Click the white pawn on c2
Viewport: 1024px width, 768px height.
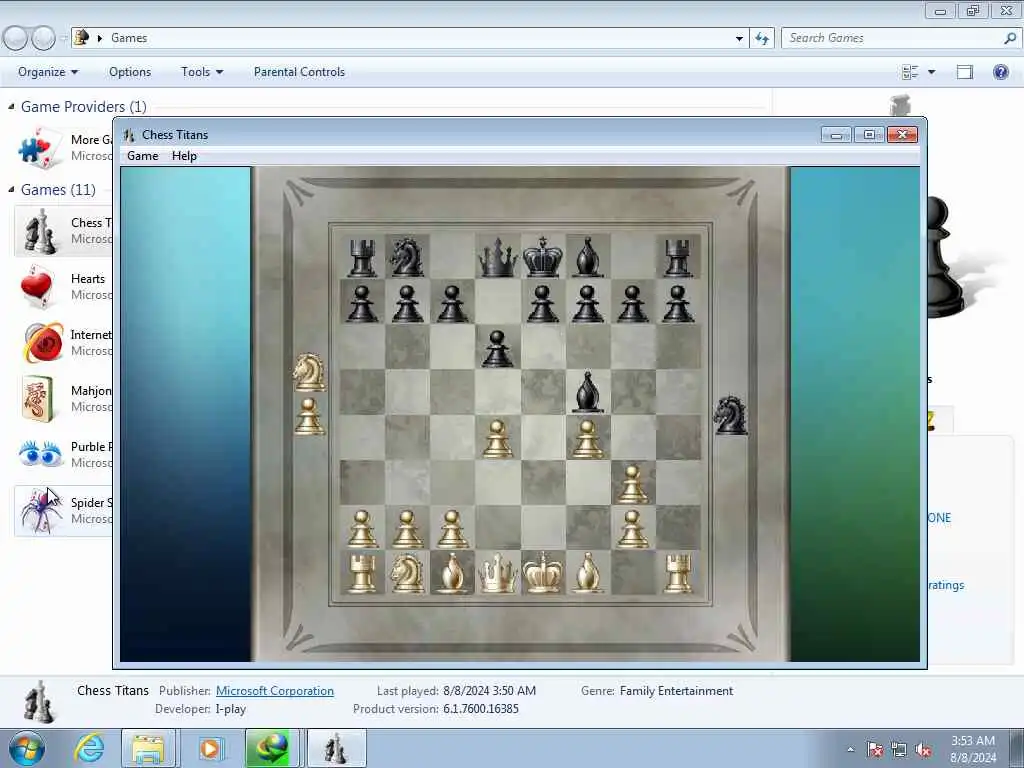point(453,528)
